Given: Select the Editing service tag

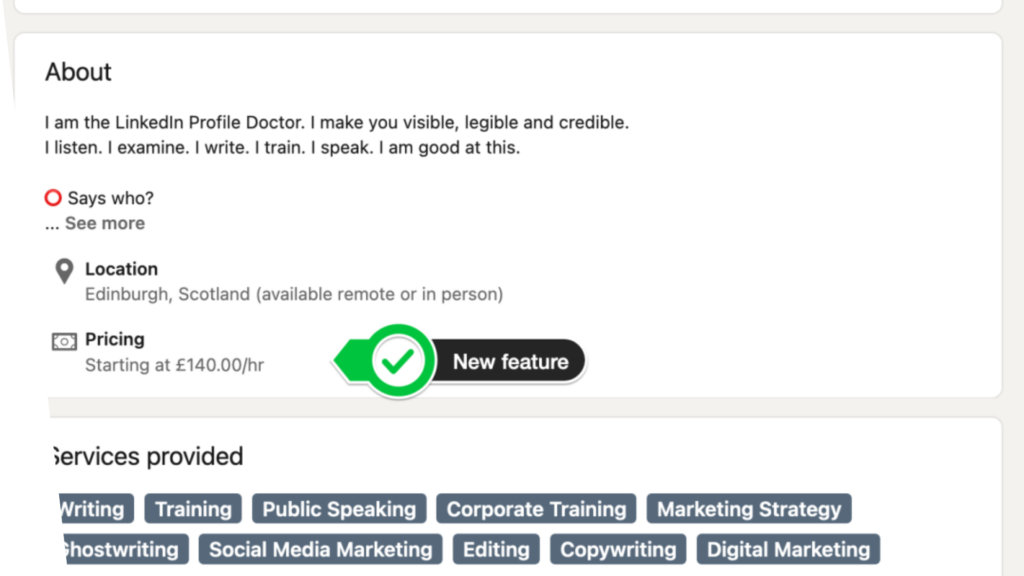Looking at the screenshot, I should [x=496, y=549].
